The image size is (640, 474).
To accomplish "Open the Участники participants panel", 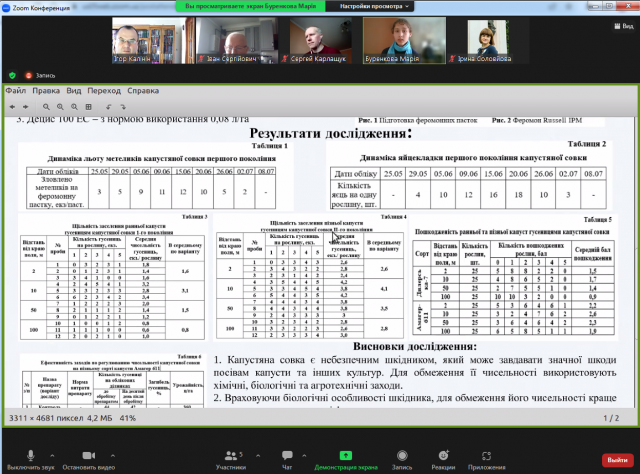I will (x=231, y=460).
